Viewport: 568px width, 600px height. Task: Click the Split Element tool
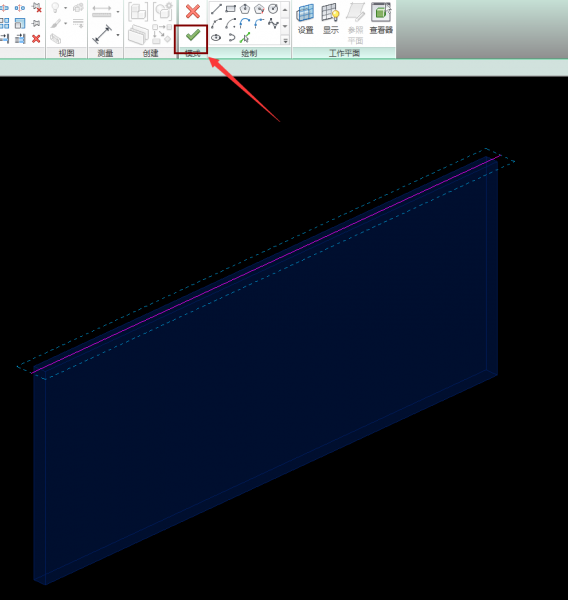(x=4, y=8)
